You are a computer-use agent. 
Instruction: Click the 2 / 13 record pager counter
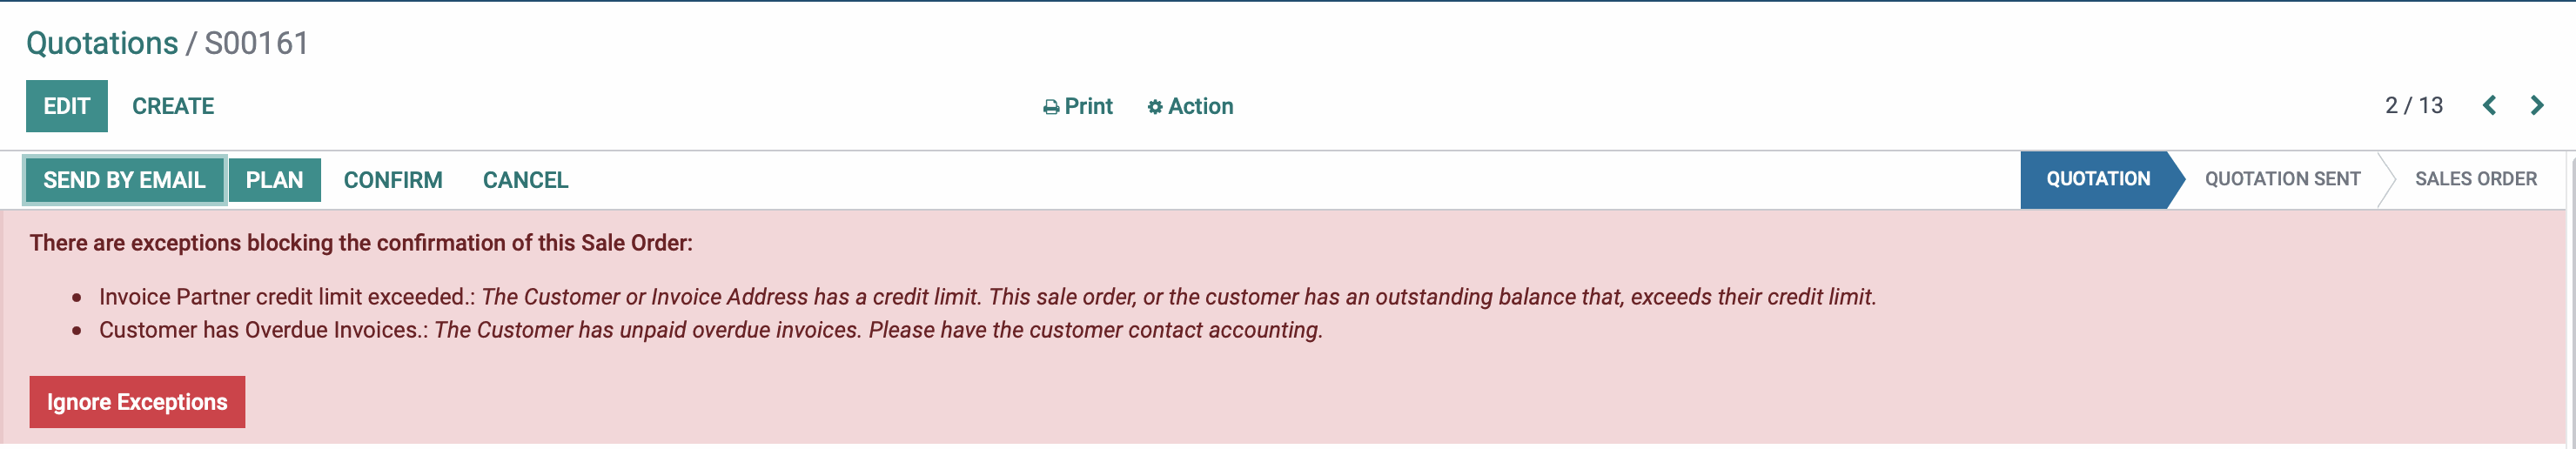2414,105
